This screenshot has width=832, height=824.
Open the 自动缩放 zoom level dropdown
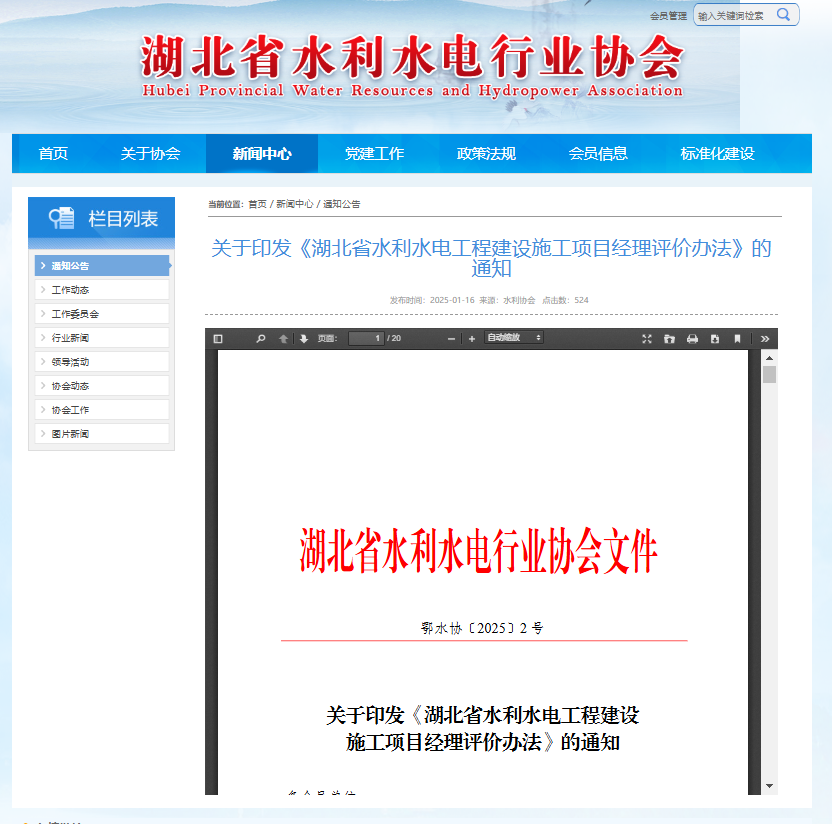pyautogui.click(x=515, y=338)
